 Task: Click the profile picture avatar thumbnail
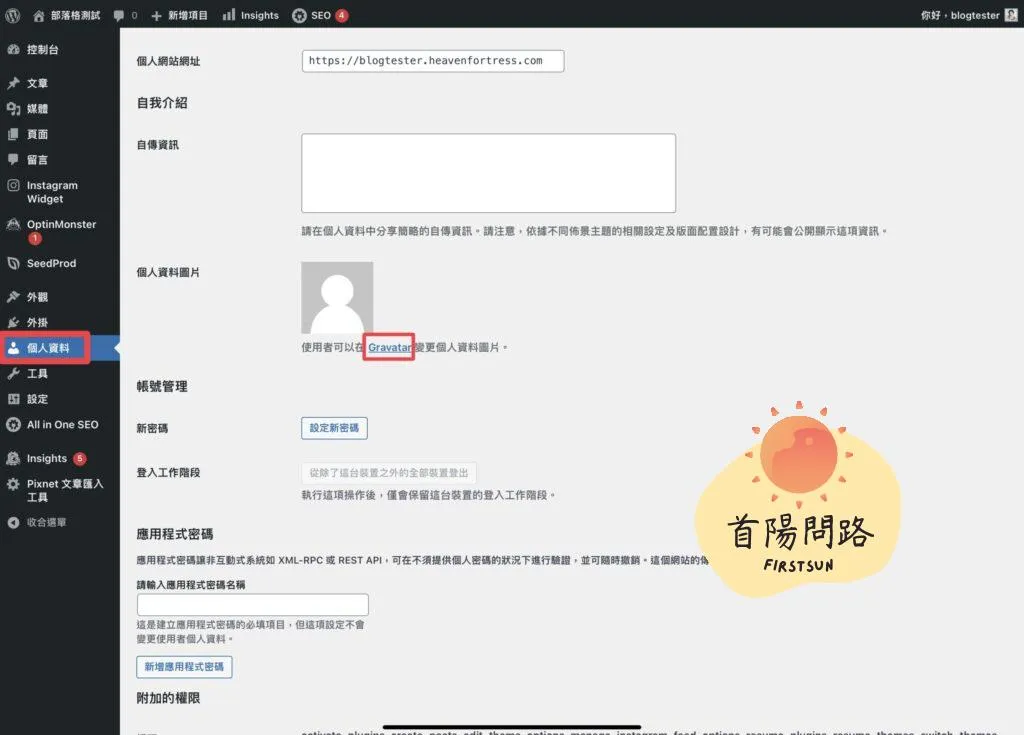click(337, 298)
